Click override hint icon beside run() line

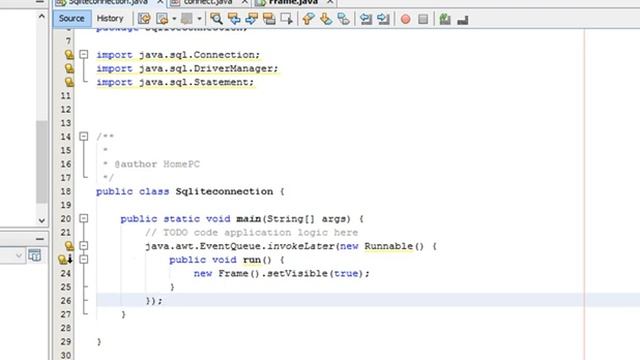(x=65, y=259)
